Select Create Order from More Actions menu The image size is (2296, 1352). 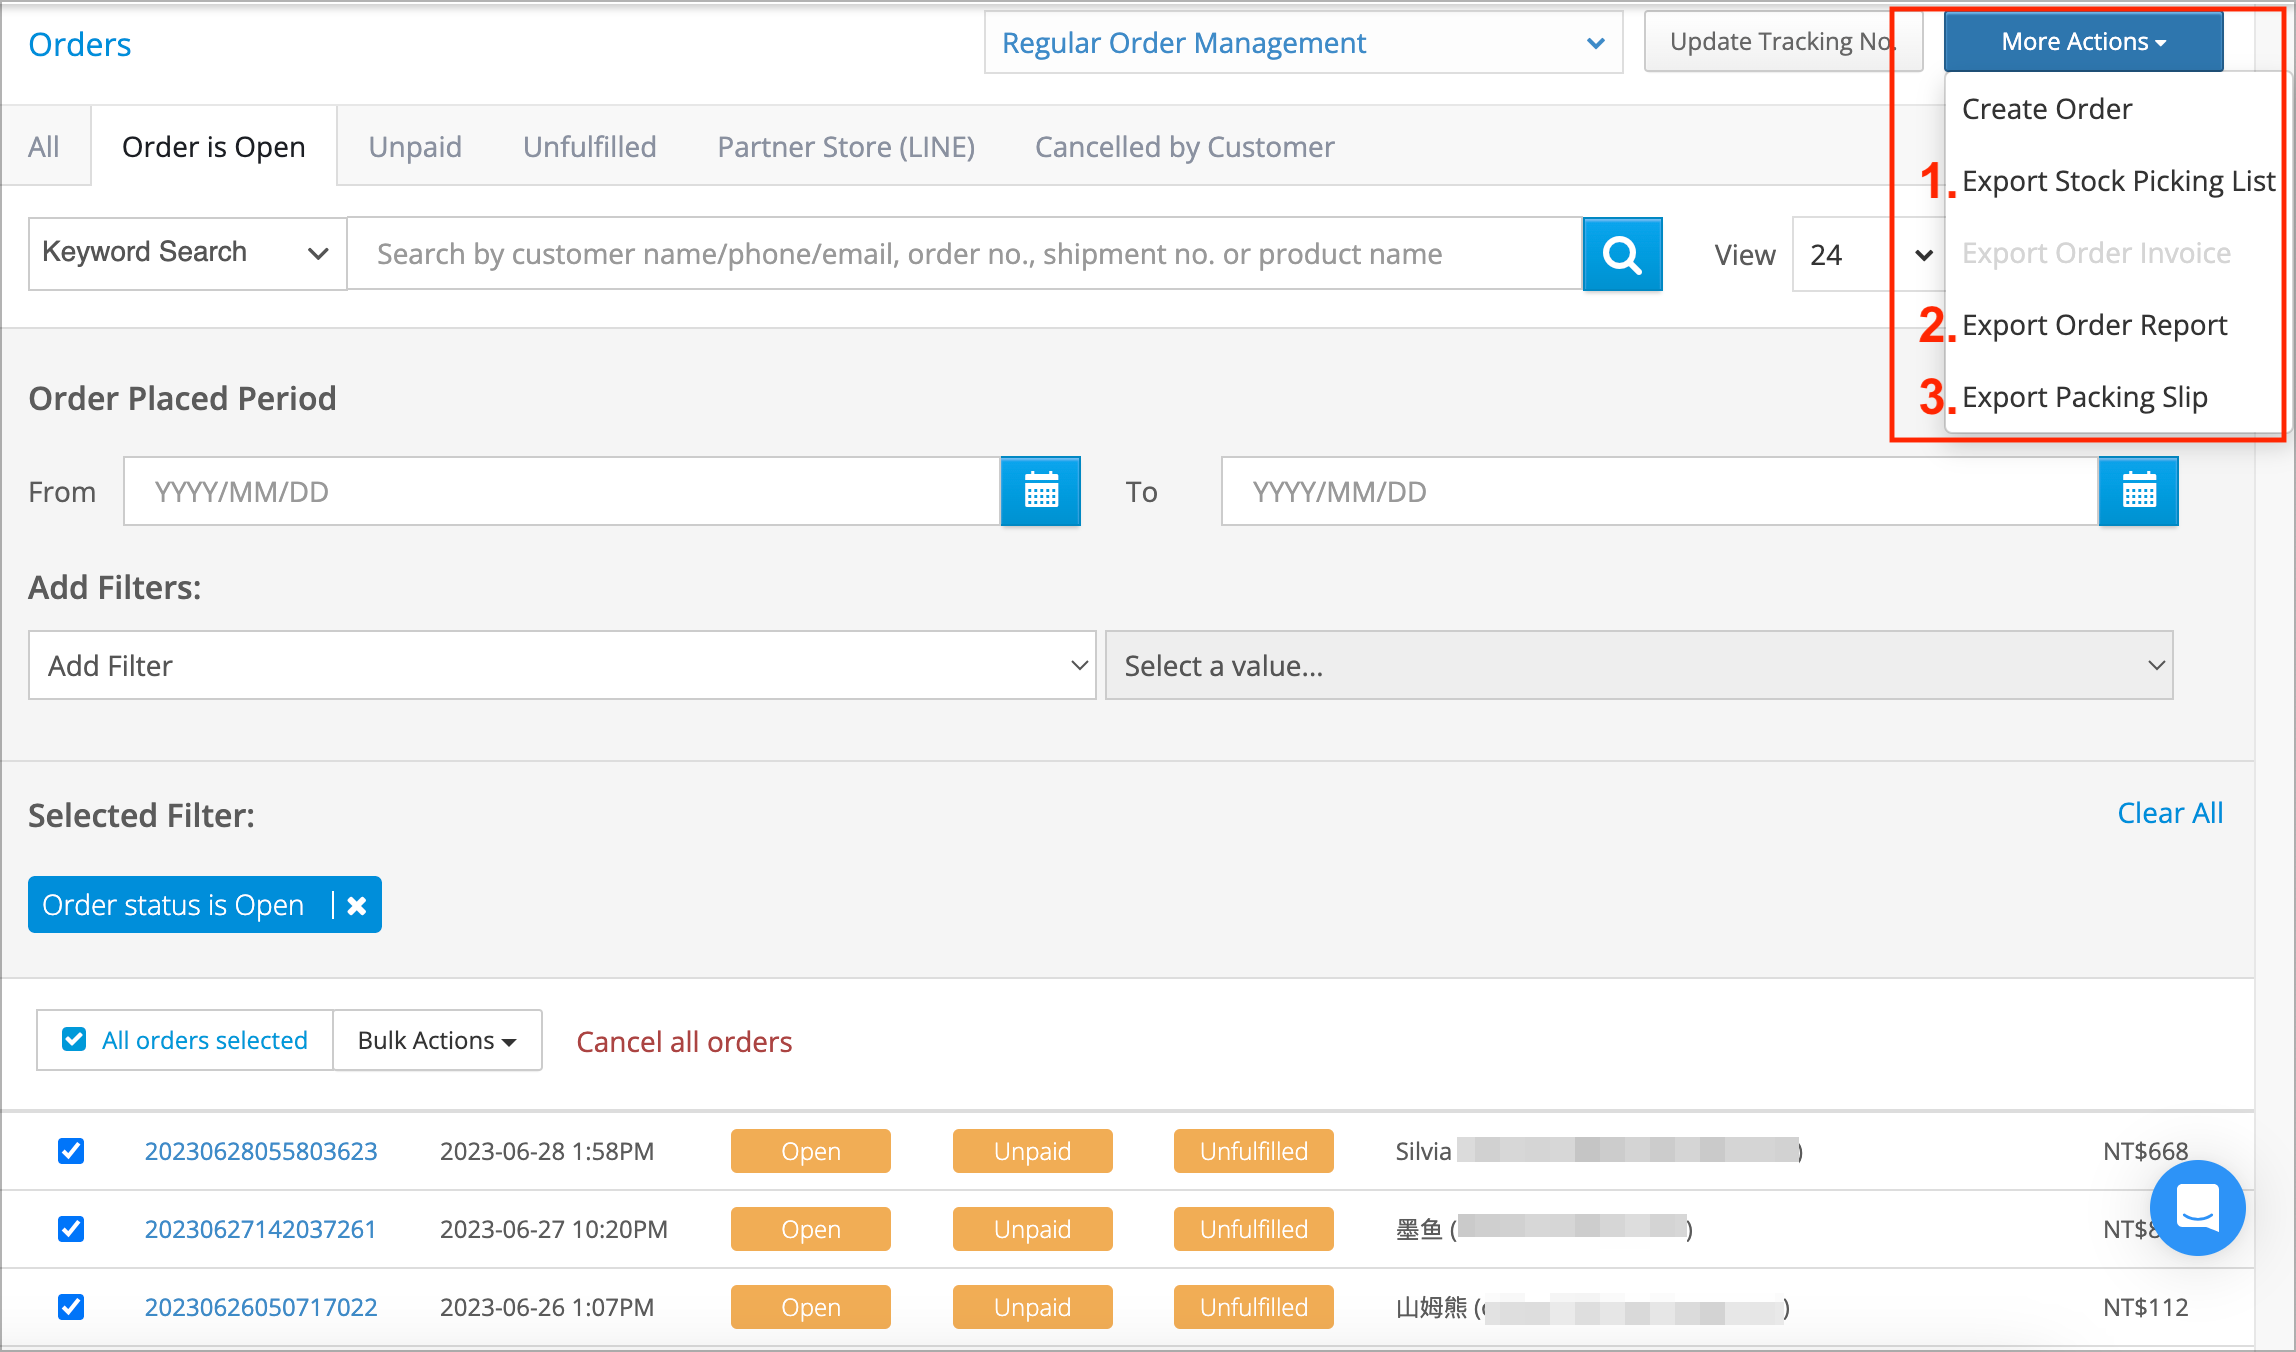point(2046,109)
